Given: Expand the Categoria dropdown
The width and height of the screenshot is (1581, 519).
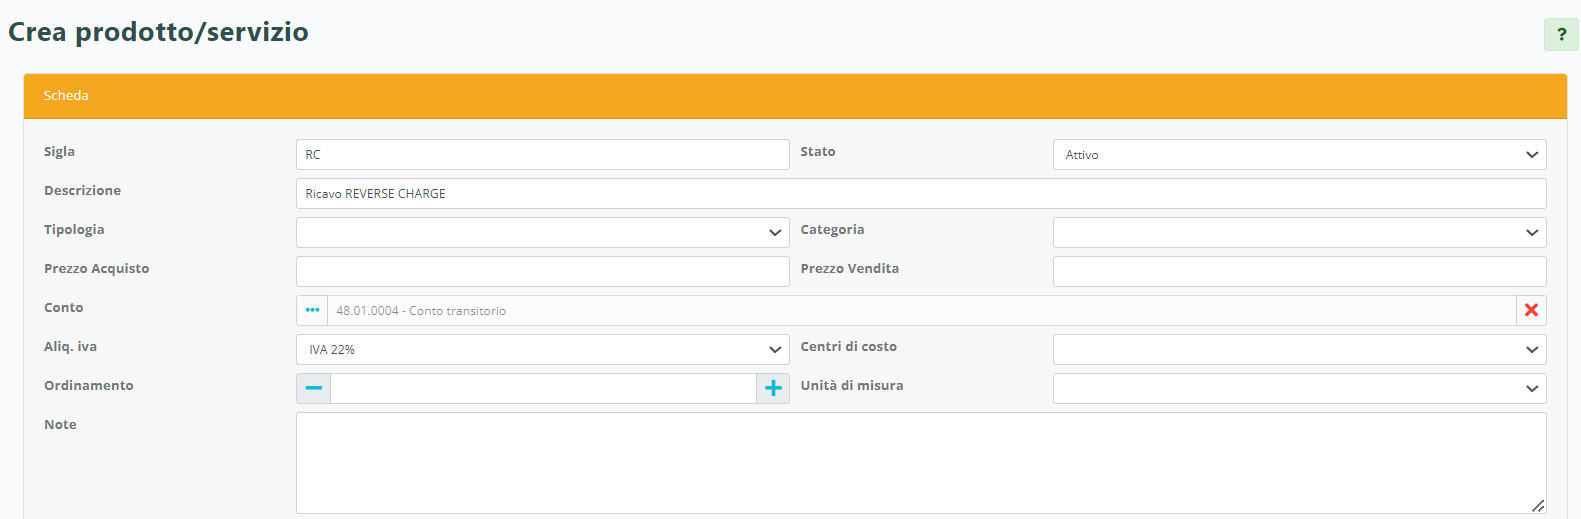Looking at the screenshot, I should tap(1298, 233).
